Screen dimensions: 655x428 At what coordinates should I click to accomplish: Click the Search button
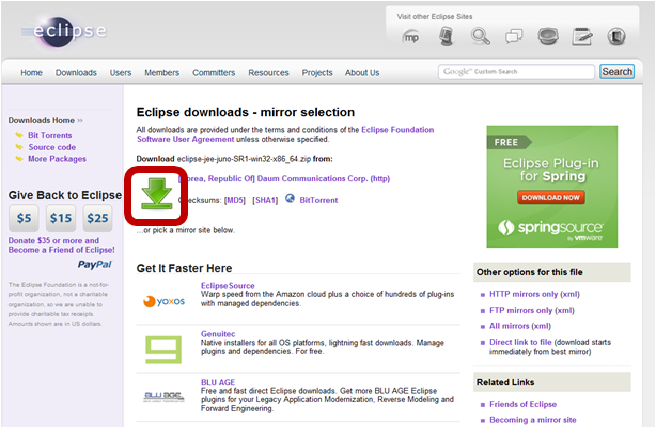pos(617,71)
